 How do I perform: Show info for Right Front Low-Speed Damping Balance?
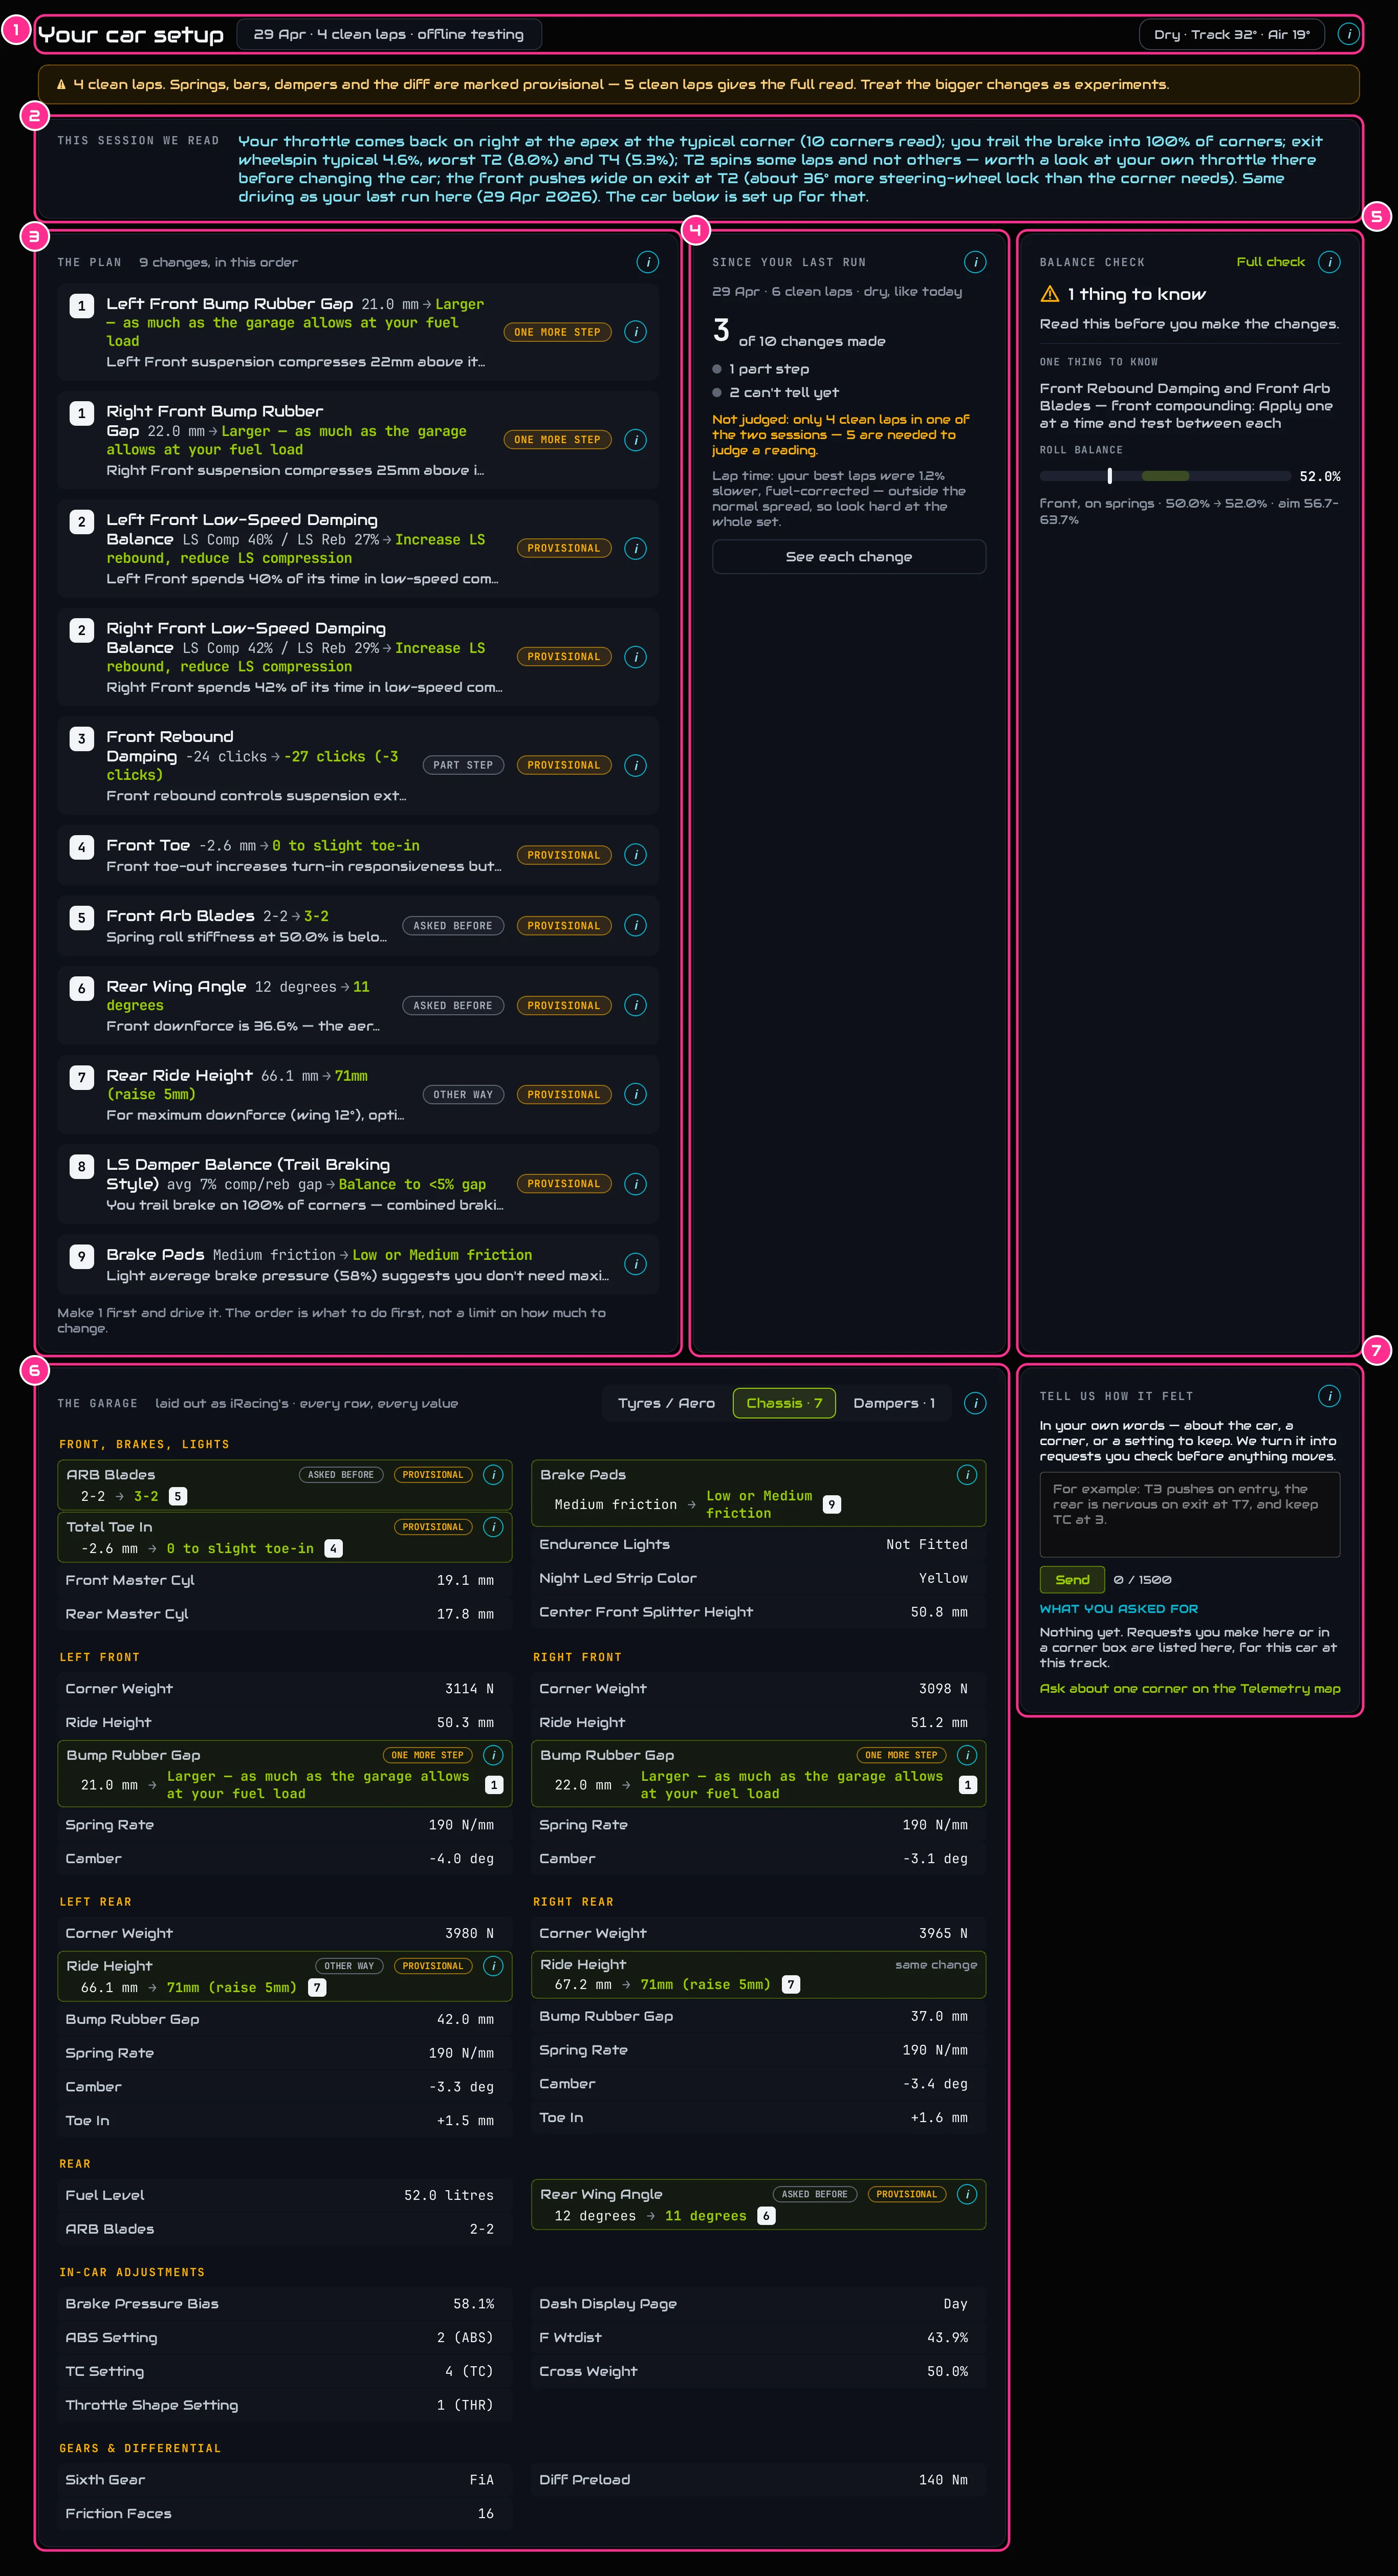635,657
